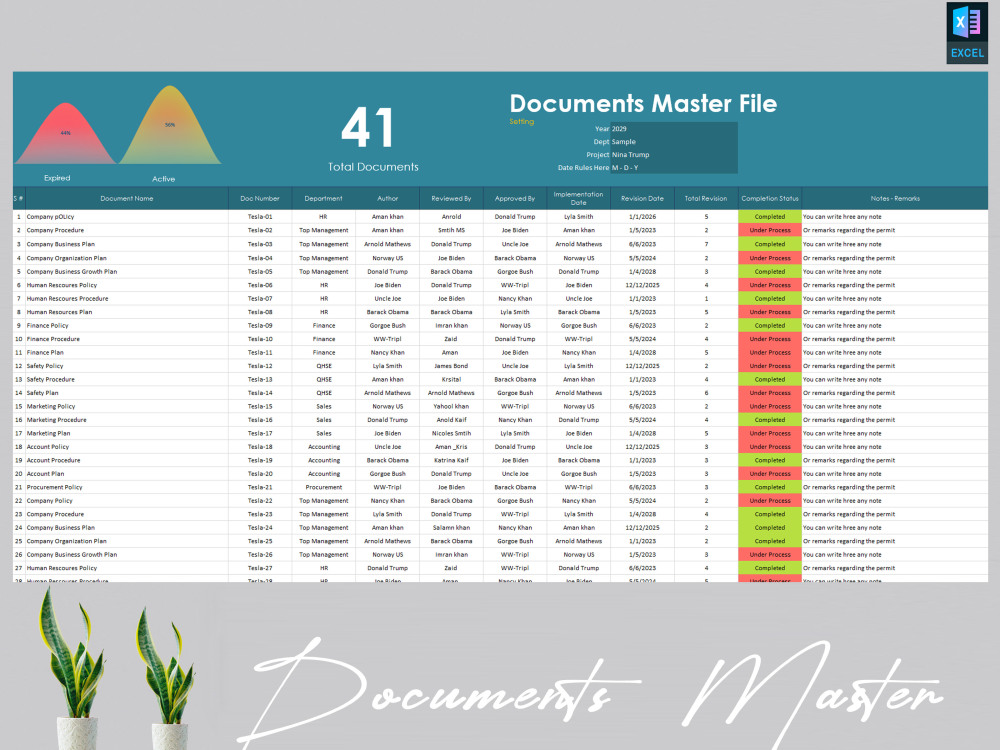Select the Tesla-05 doc number cell
This screenshot has height=750, width=1000.
tap(260, 272)
